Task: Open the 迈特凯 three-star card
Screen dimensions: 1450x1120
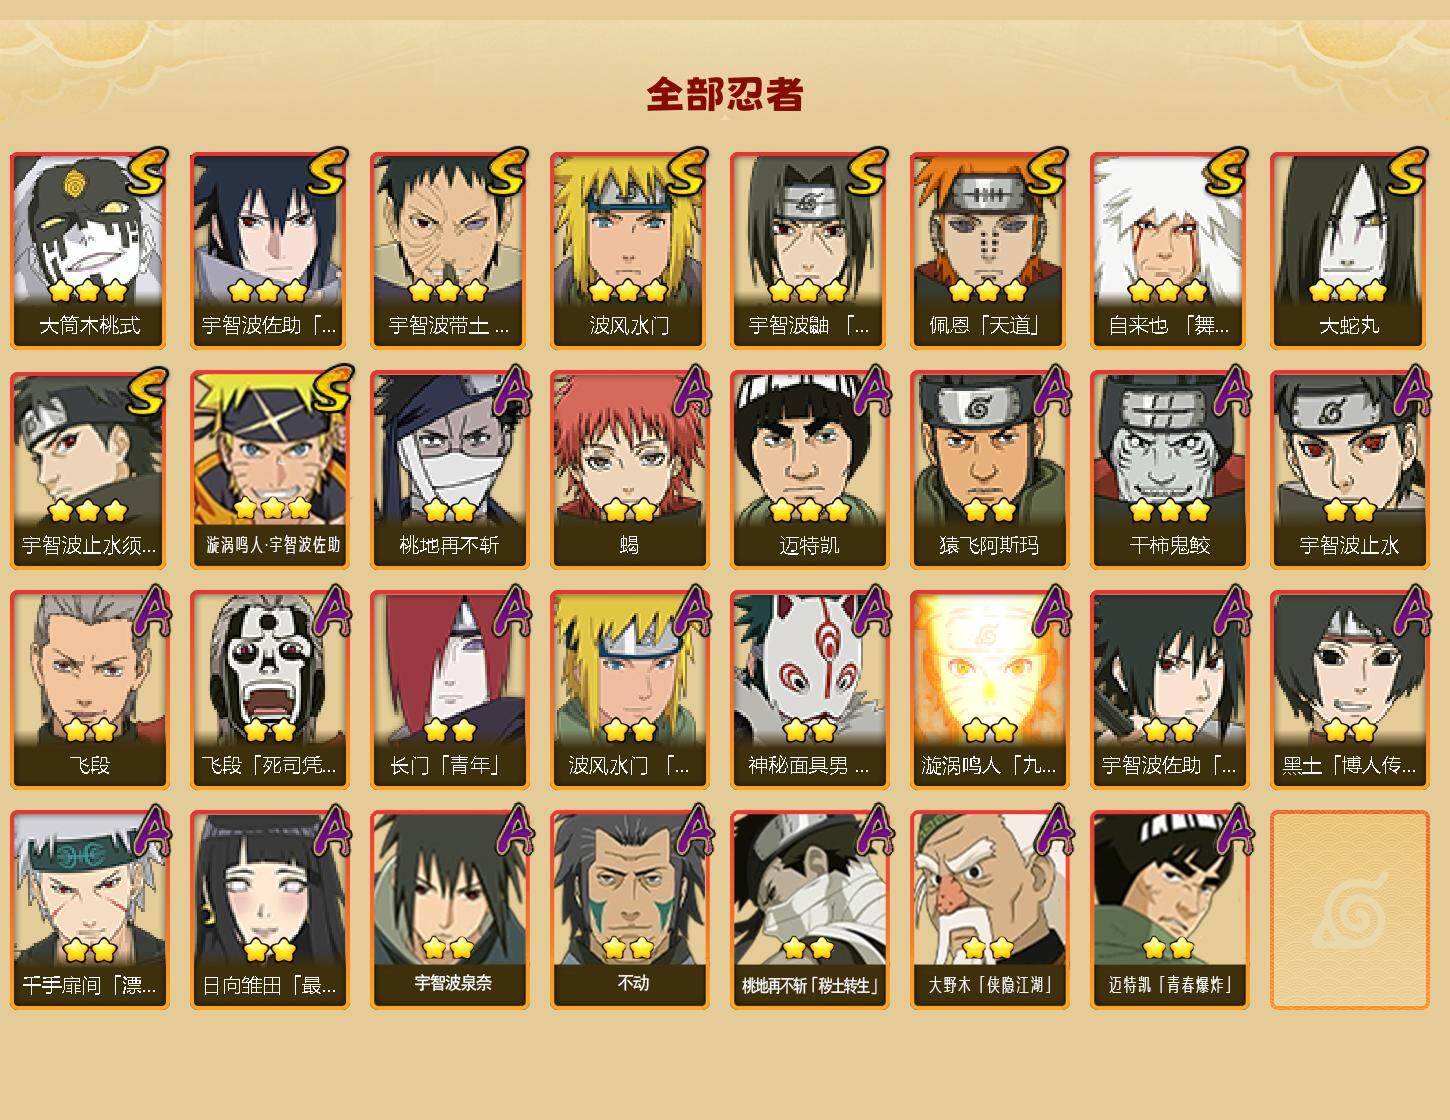Action: (809, 470)
